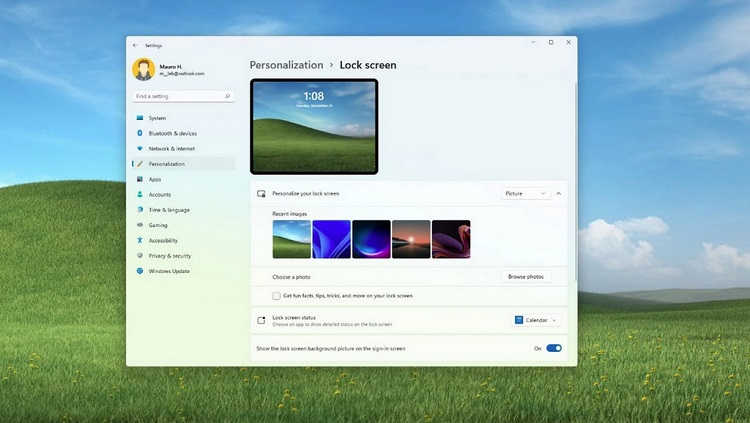This screenshot has width=750, height=423.
Task: Click the System icon in sidebar
Action: click(x=140, y=118)
